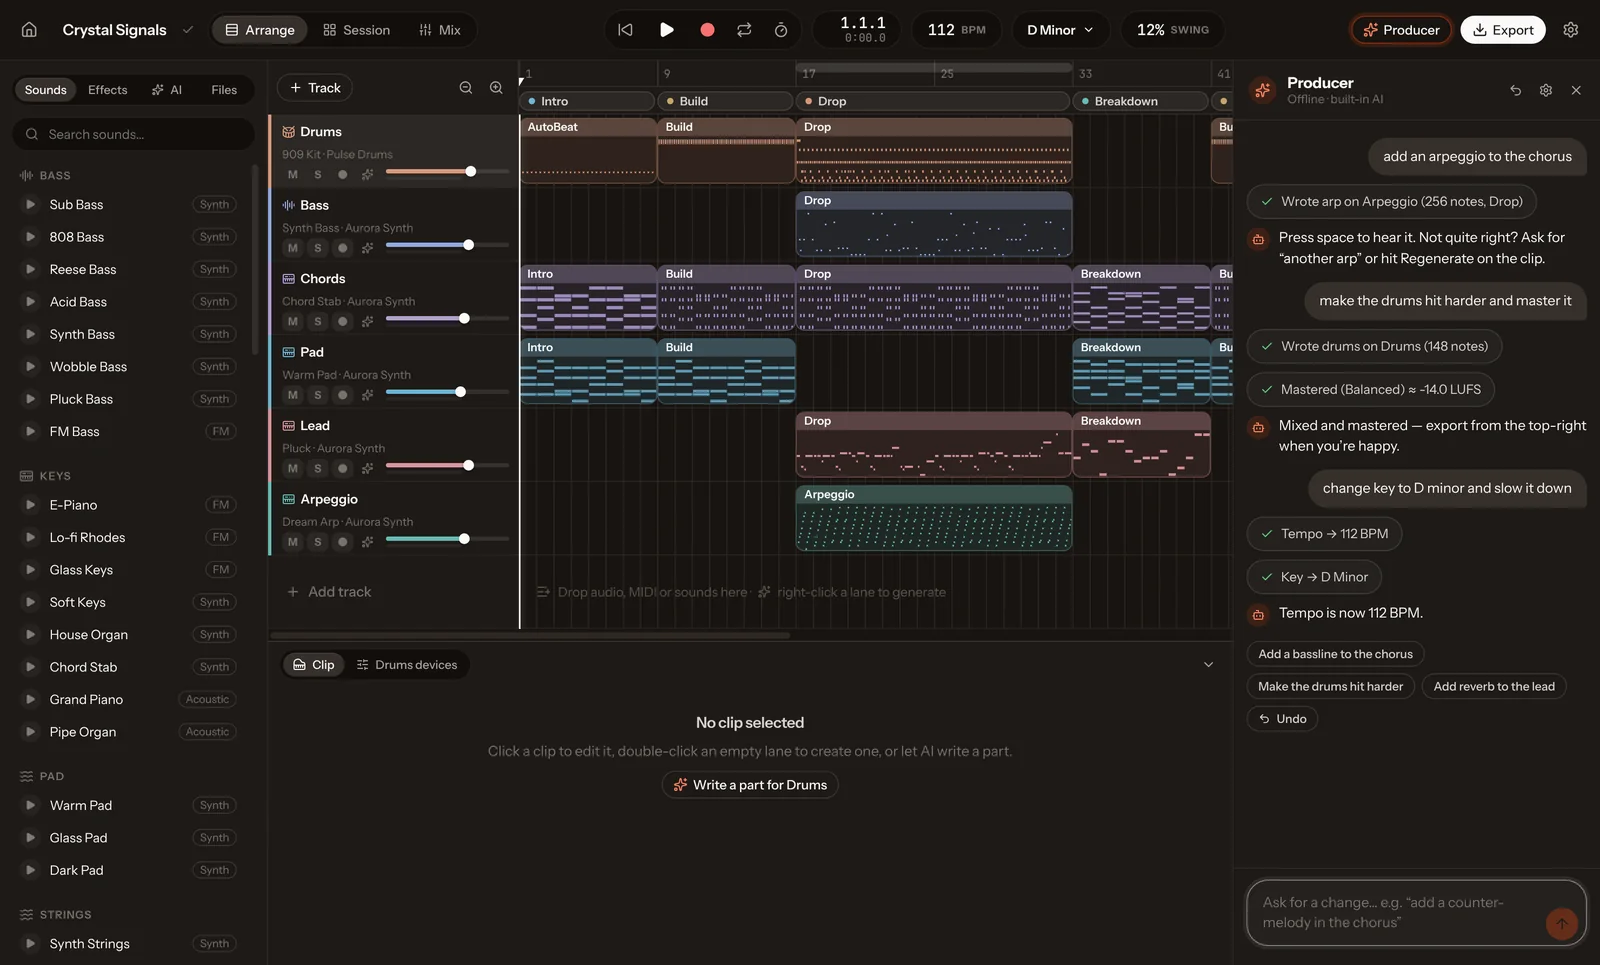The width and height of the screenshot is (1600, 965).
Task: Toggle loop playback in the transport
Action: pyautogui.click(x=744, y=30)
